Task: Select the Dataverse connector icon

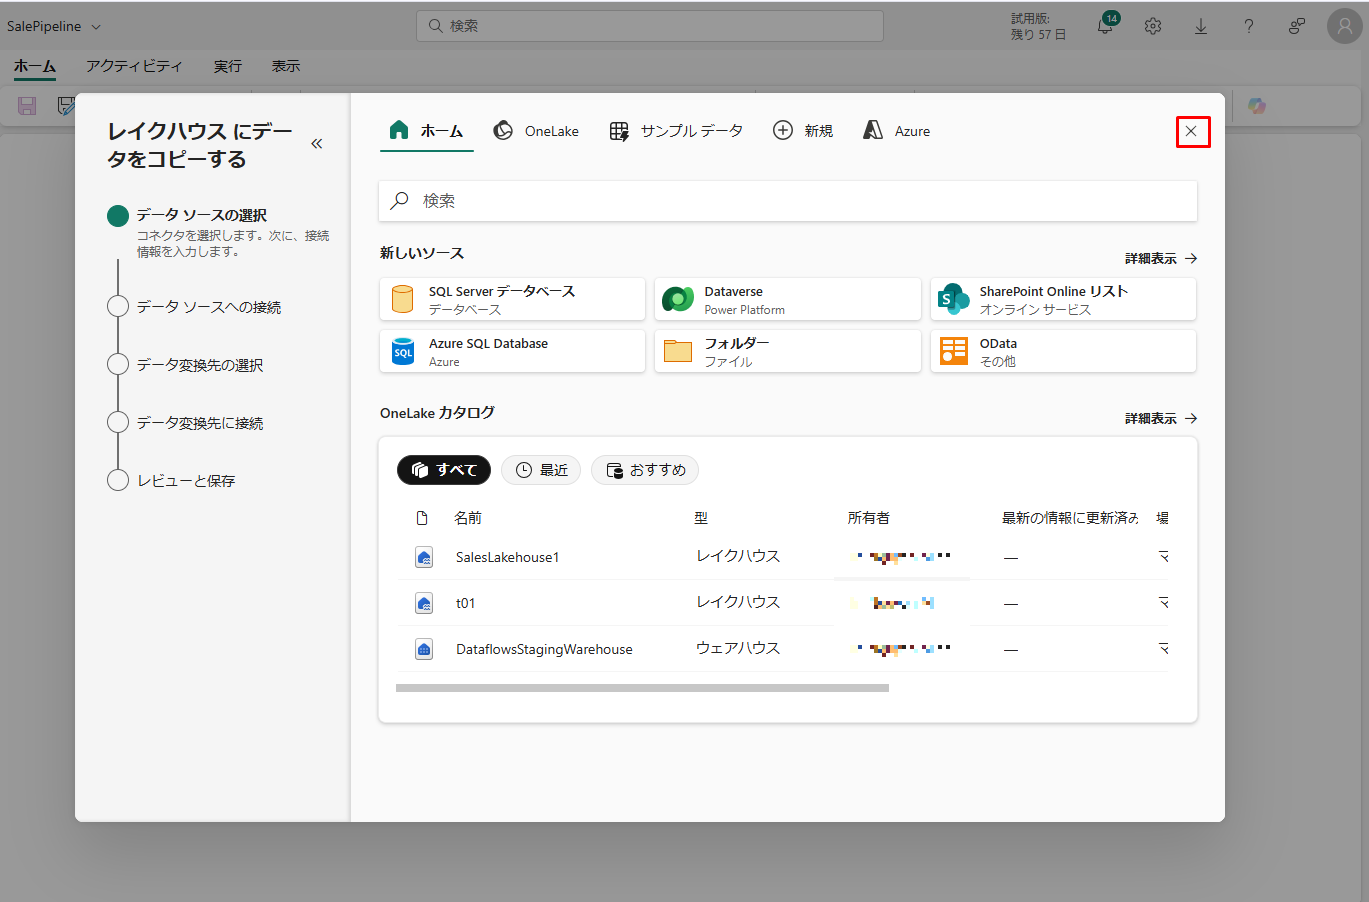Action: coord(678,299)
